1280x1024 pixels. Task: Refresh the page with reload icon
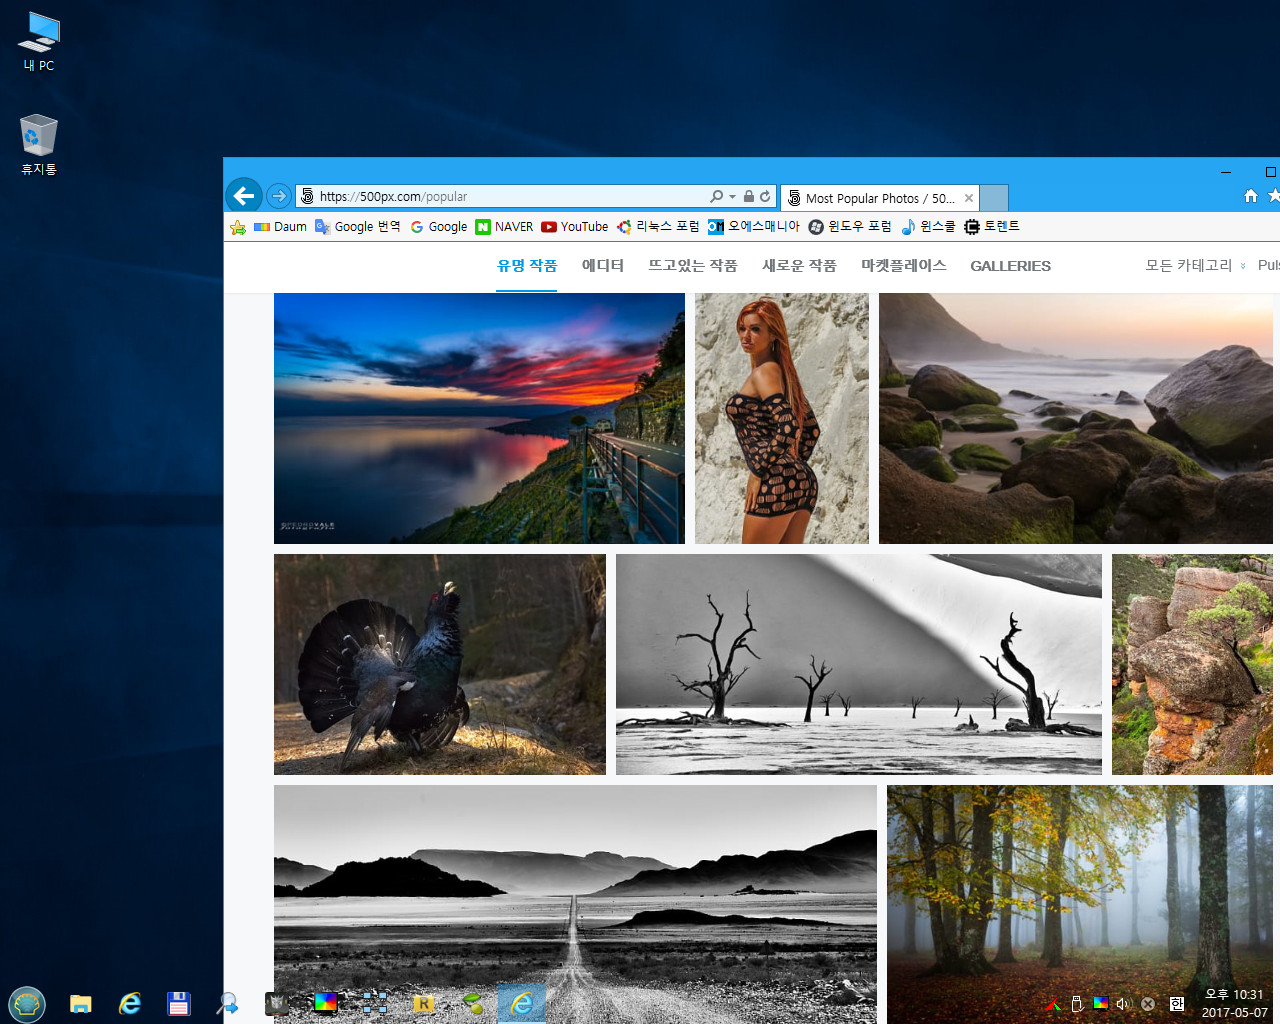(765, 196)
